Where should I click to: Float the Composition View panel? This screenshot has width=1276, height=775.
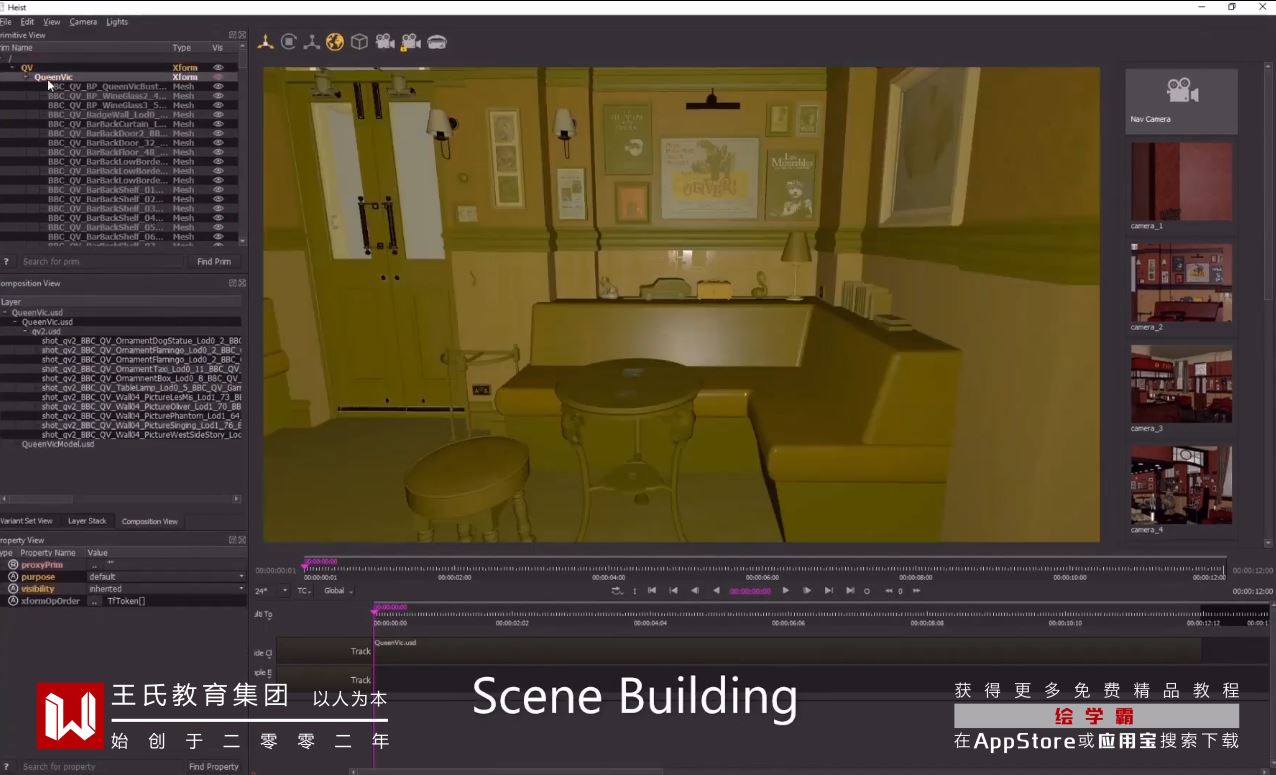pos(233,283)
